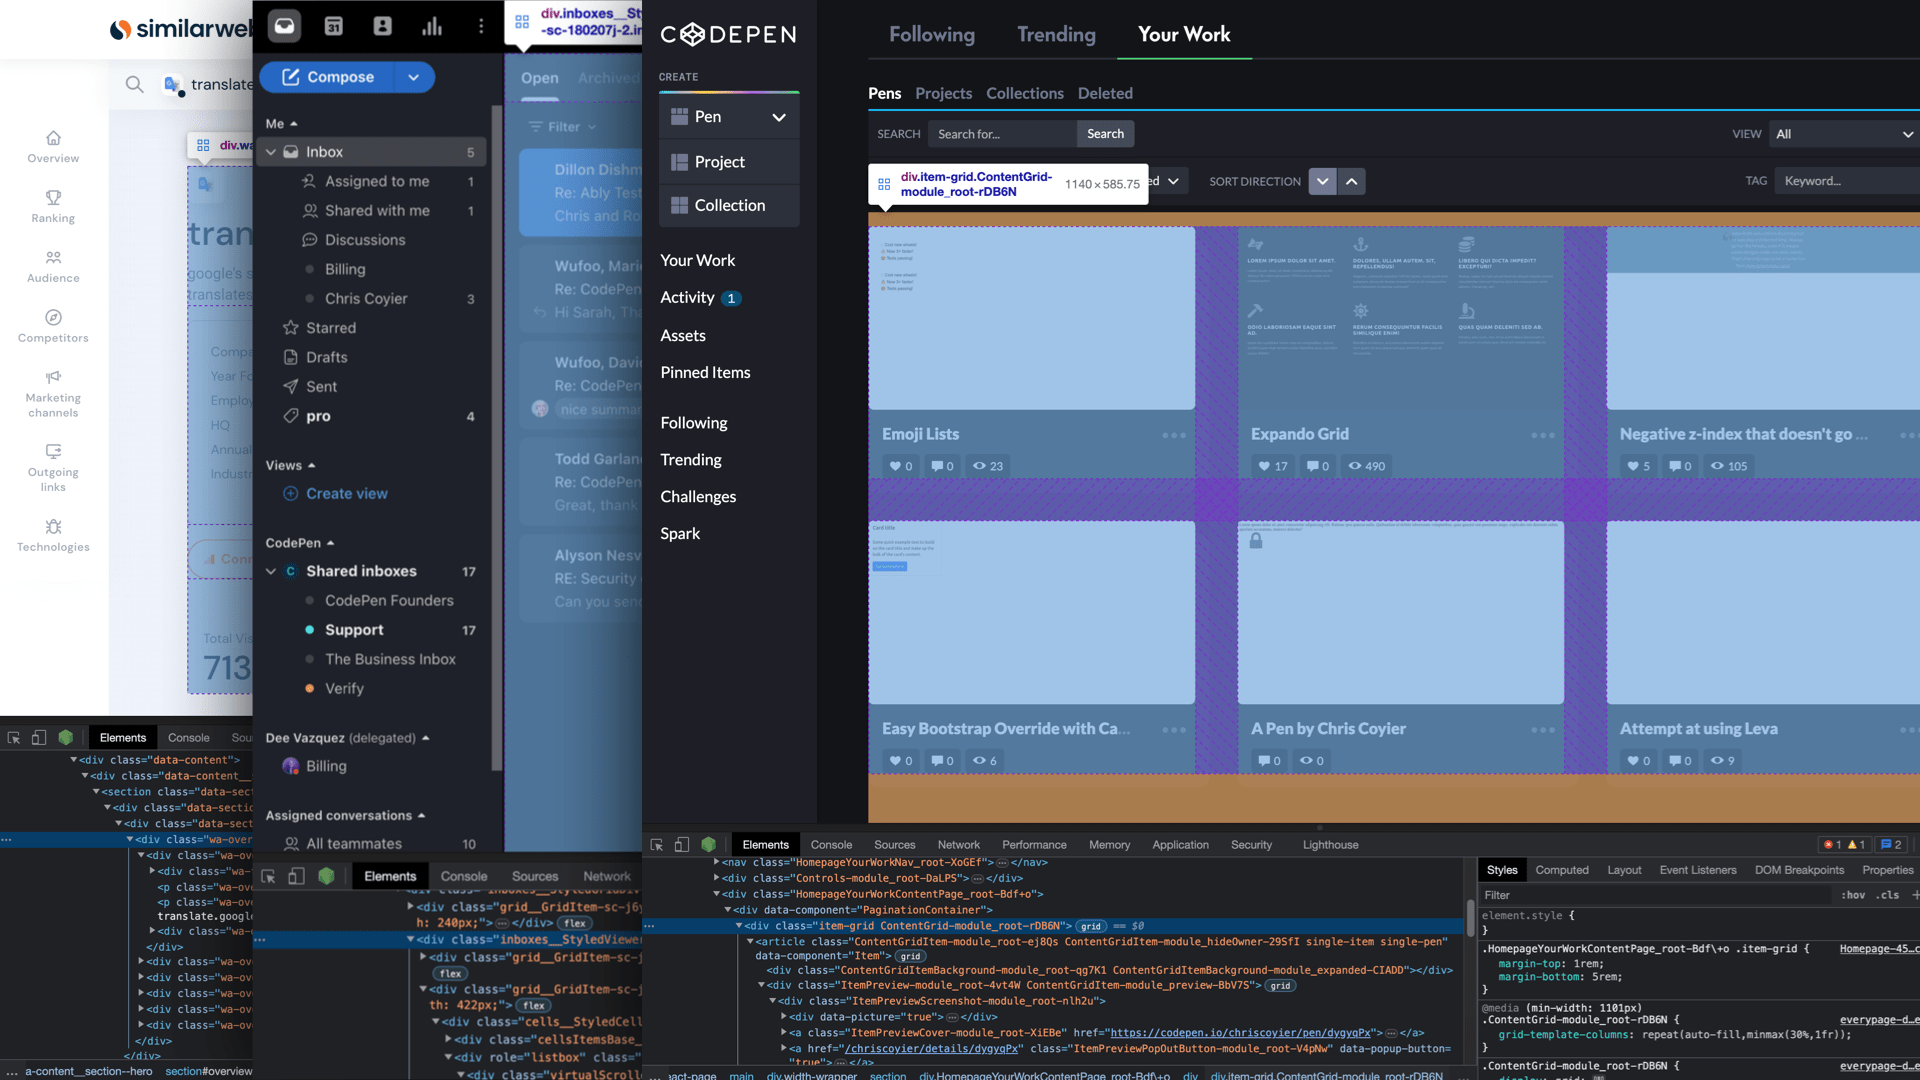This screenshot has width=1920, height=1080.
Task: Click the three-dot more menu in mail toolbar
Action: [x=481, y=26]
